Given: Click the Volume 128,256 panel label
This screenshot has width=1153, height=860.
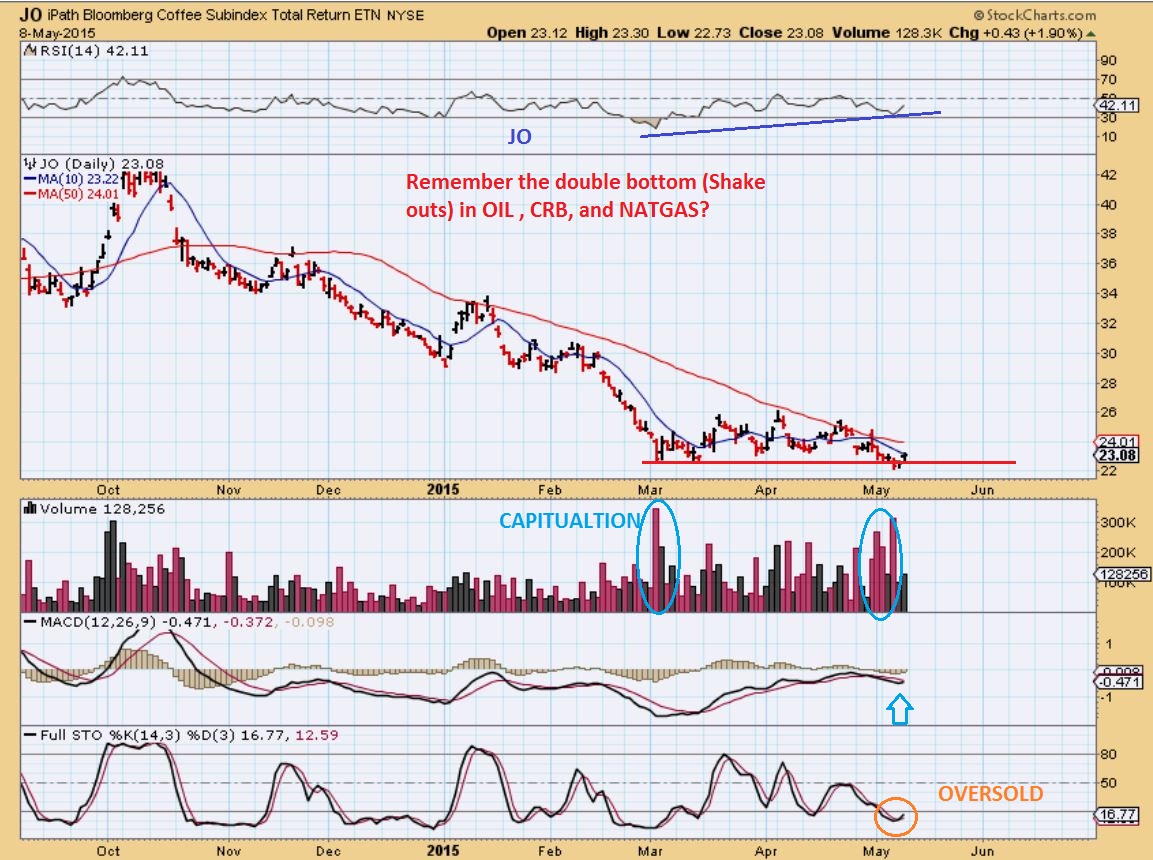Looking at the screenshot, I should (x=102, y=509).
